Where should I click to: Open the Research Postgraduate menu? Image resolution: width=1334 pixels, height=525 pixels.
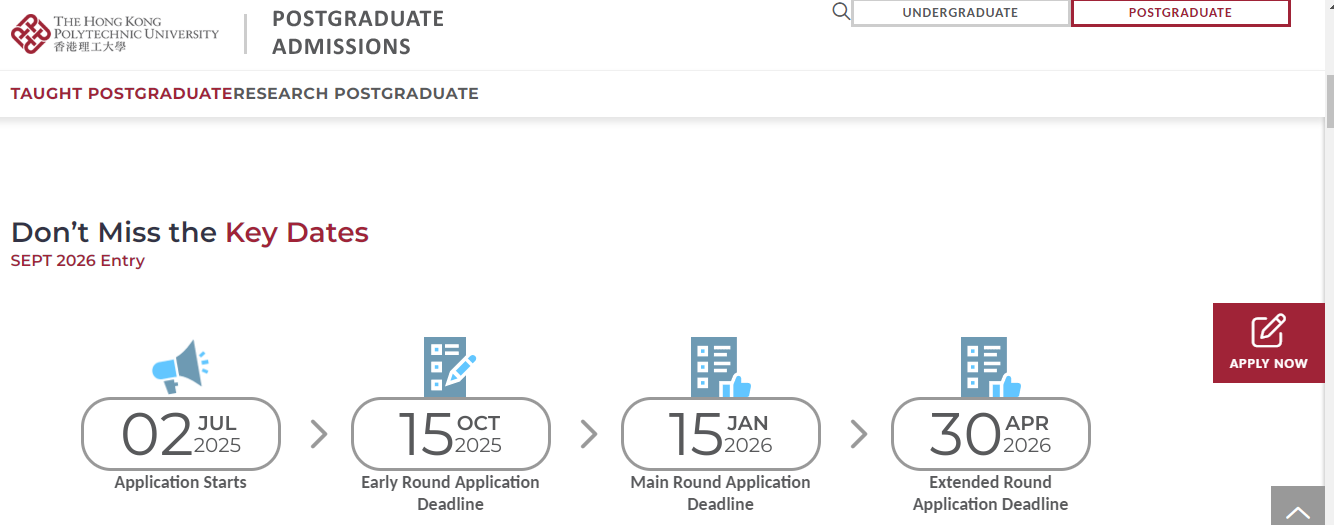tap(356, 94)
